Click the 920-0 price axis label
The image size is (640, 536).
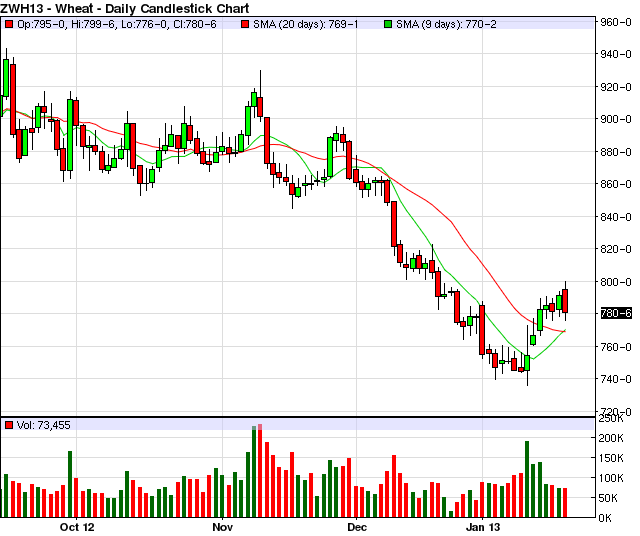[616, 87]
